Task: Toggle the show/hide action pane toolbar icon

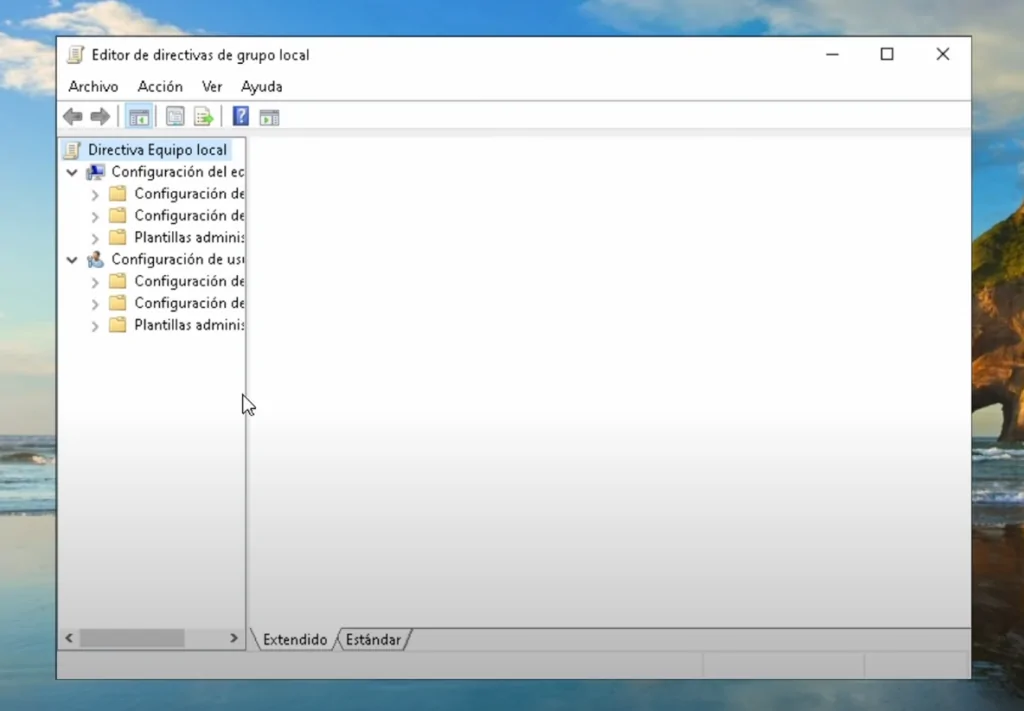Action: [x=269, y=118]
